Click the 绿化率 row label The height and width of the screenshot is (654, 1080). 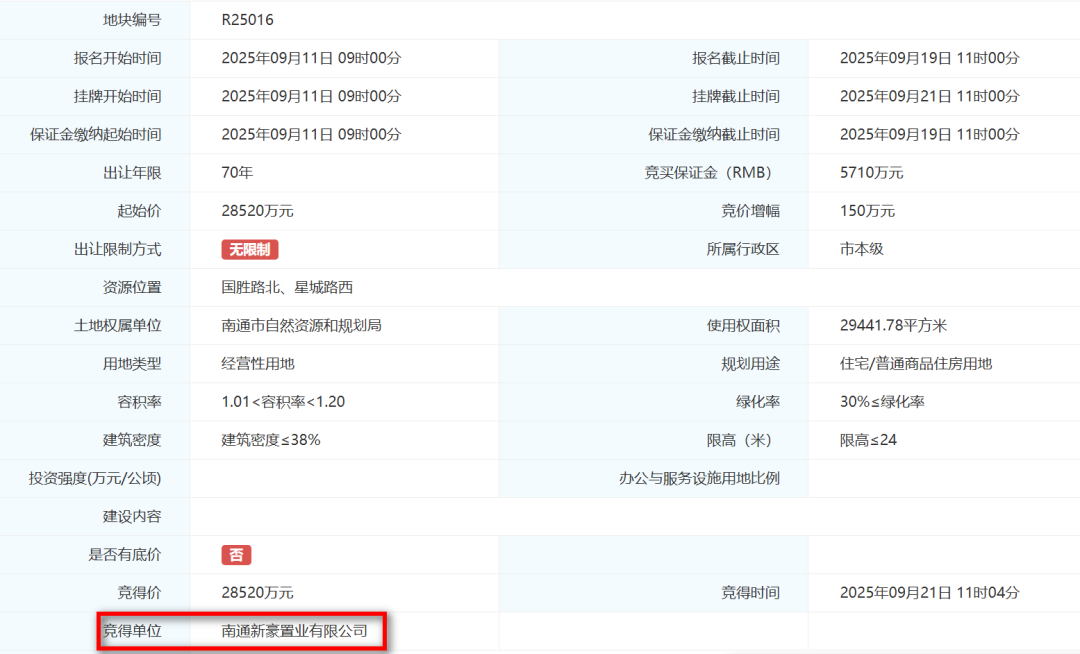pyautogui.click(x=758, y=402)
